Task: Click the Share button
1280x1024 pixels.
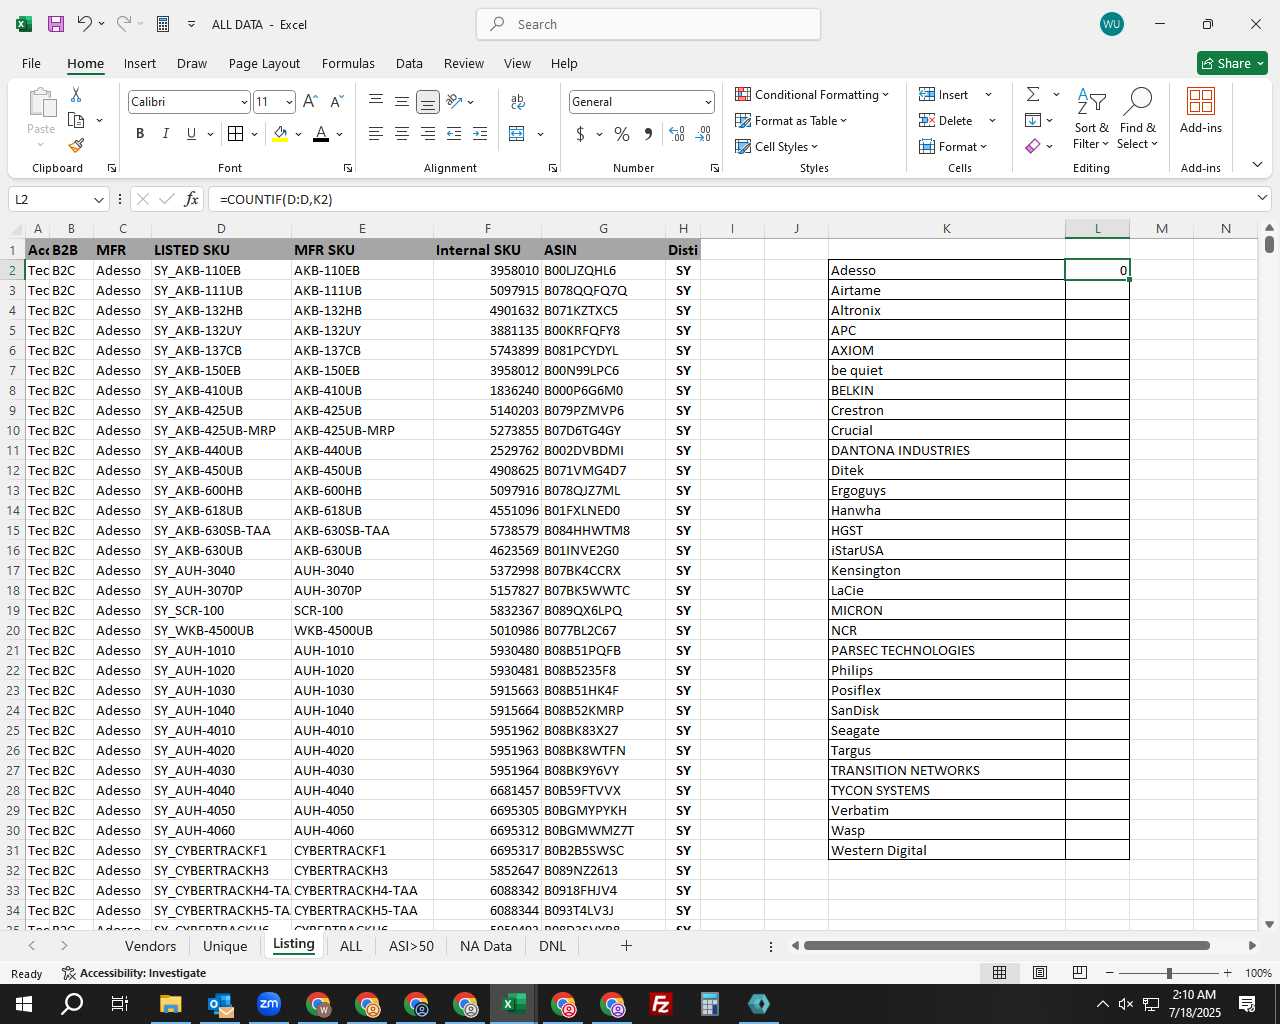Action: pyautogui.click(x=1232, y=63)
